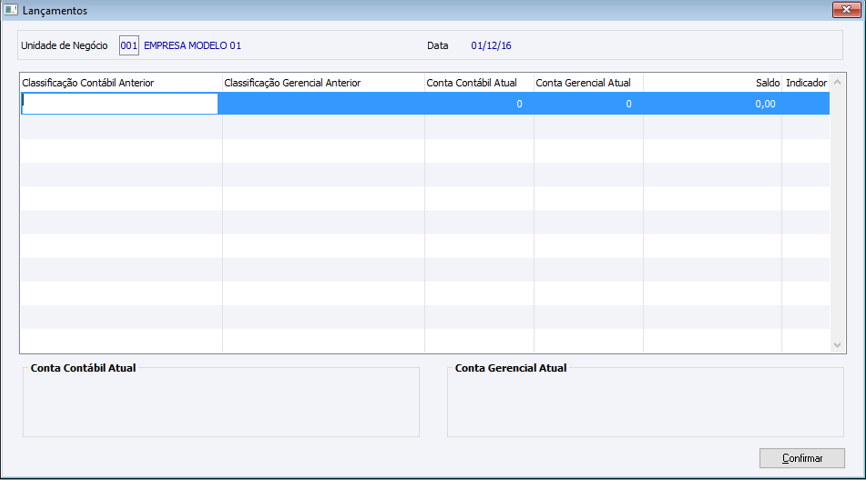This screenshot has height=480, width=866.
Task: Select first-row Conta Gerencial Atual cell
Action: [x=588, y=103]
